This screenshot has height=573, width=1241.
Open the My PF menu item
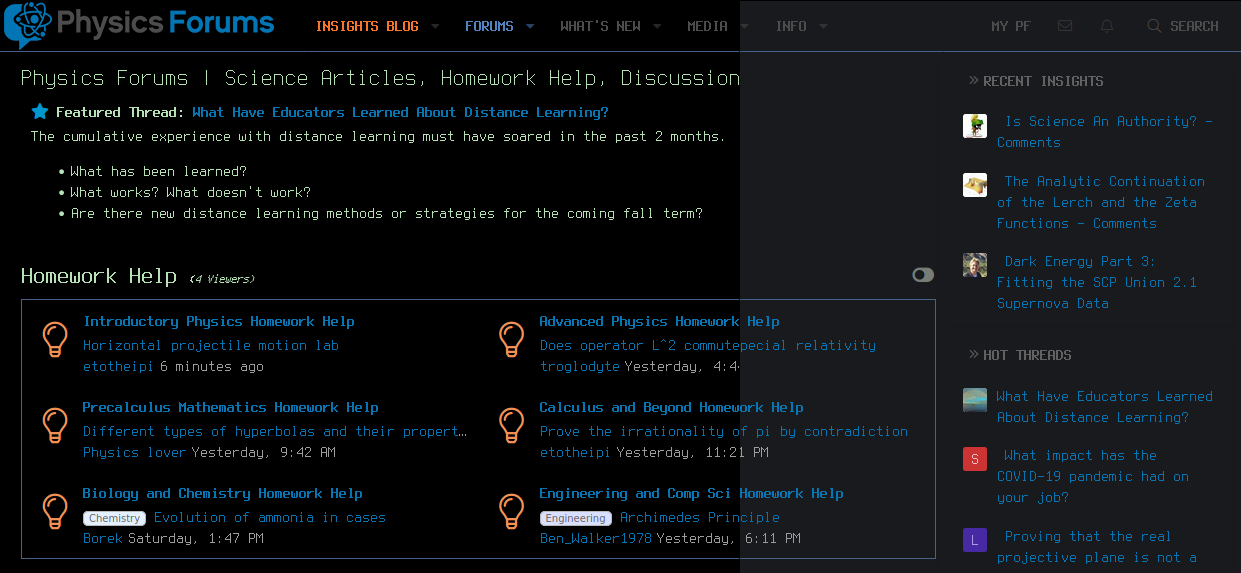tap(1011, 26)
